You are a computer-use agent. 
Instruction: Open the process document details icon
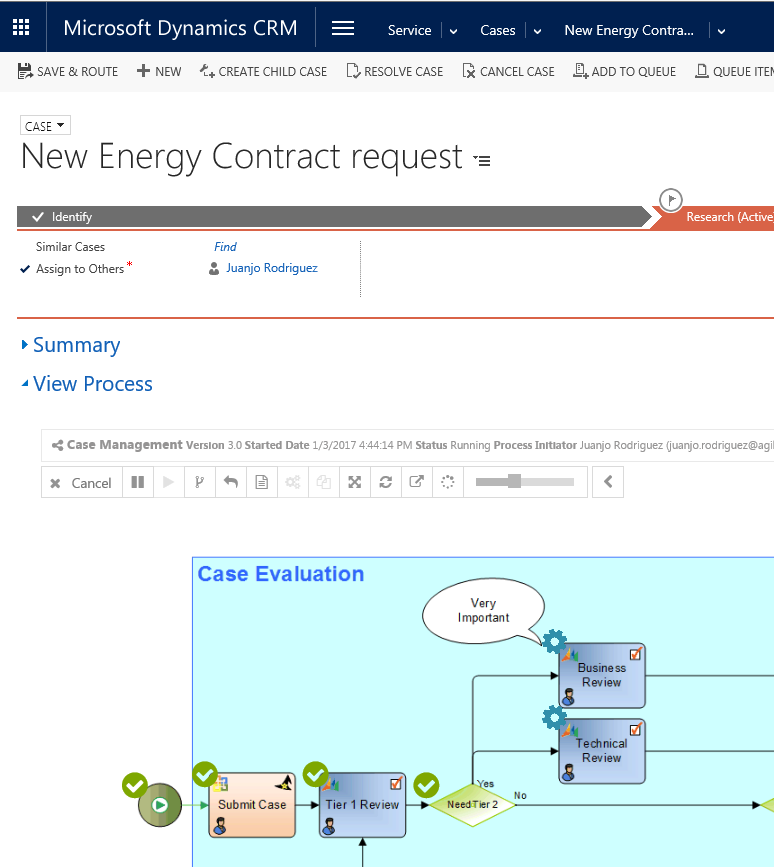click(262, 482)
